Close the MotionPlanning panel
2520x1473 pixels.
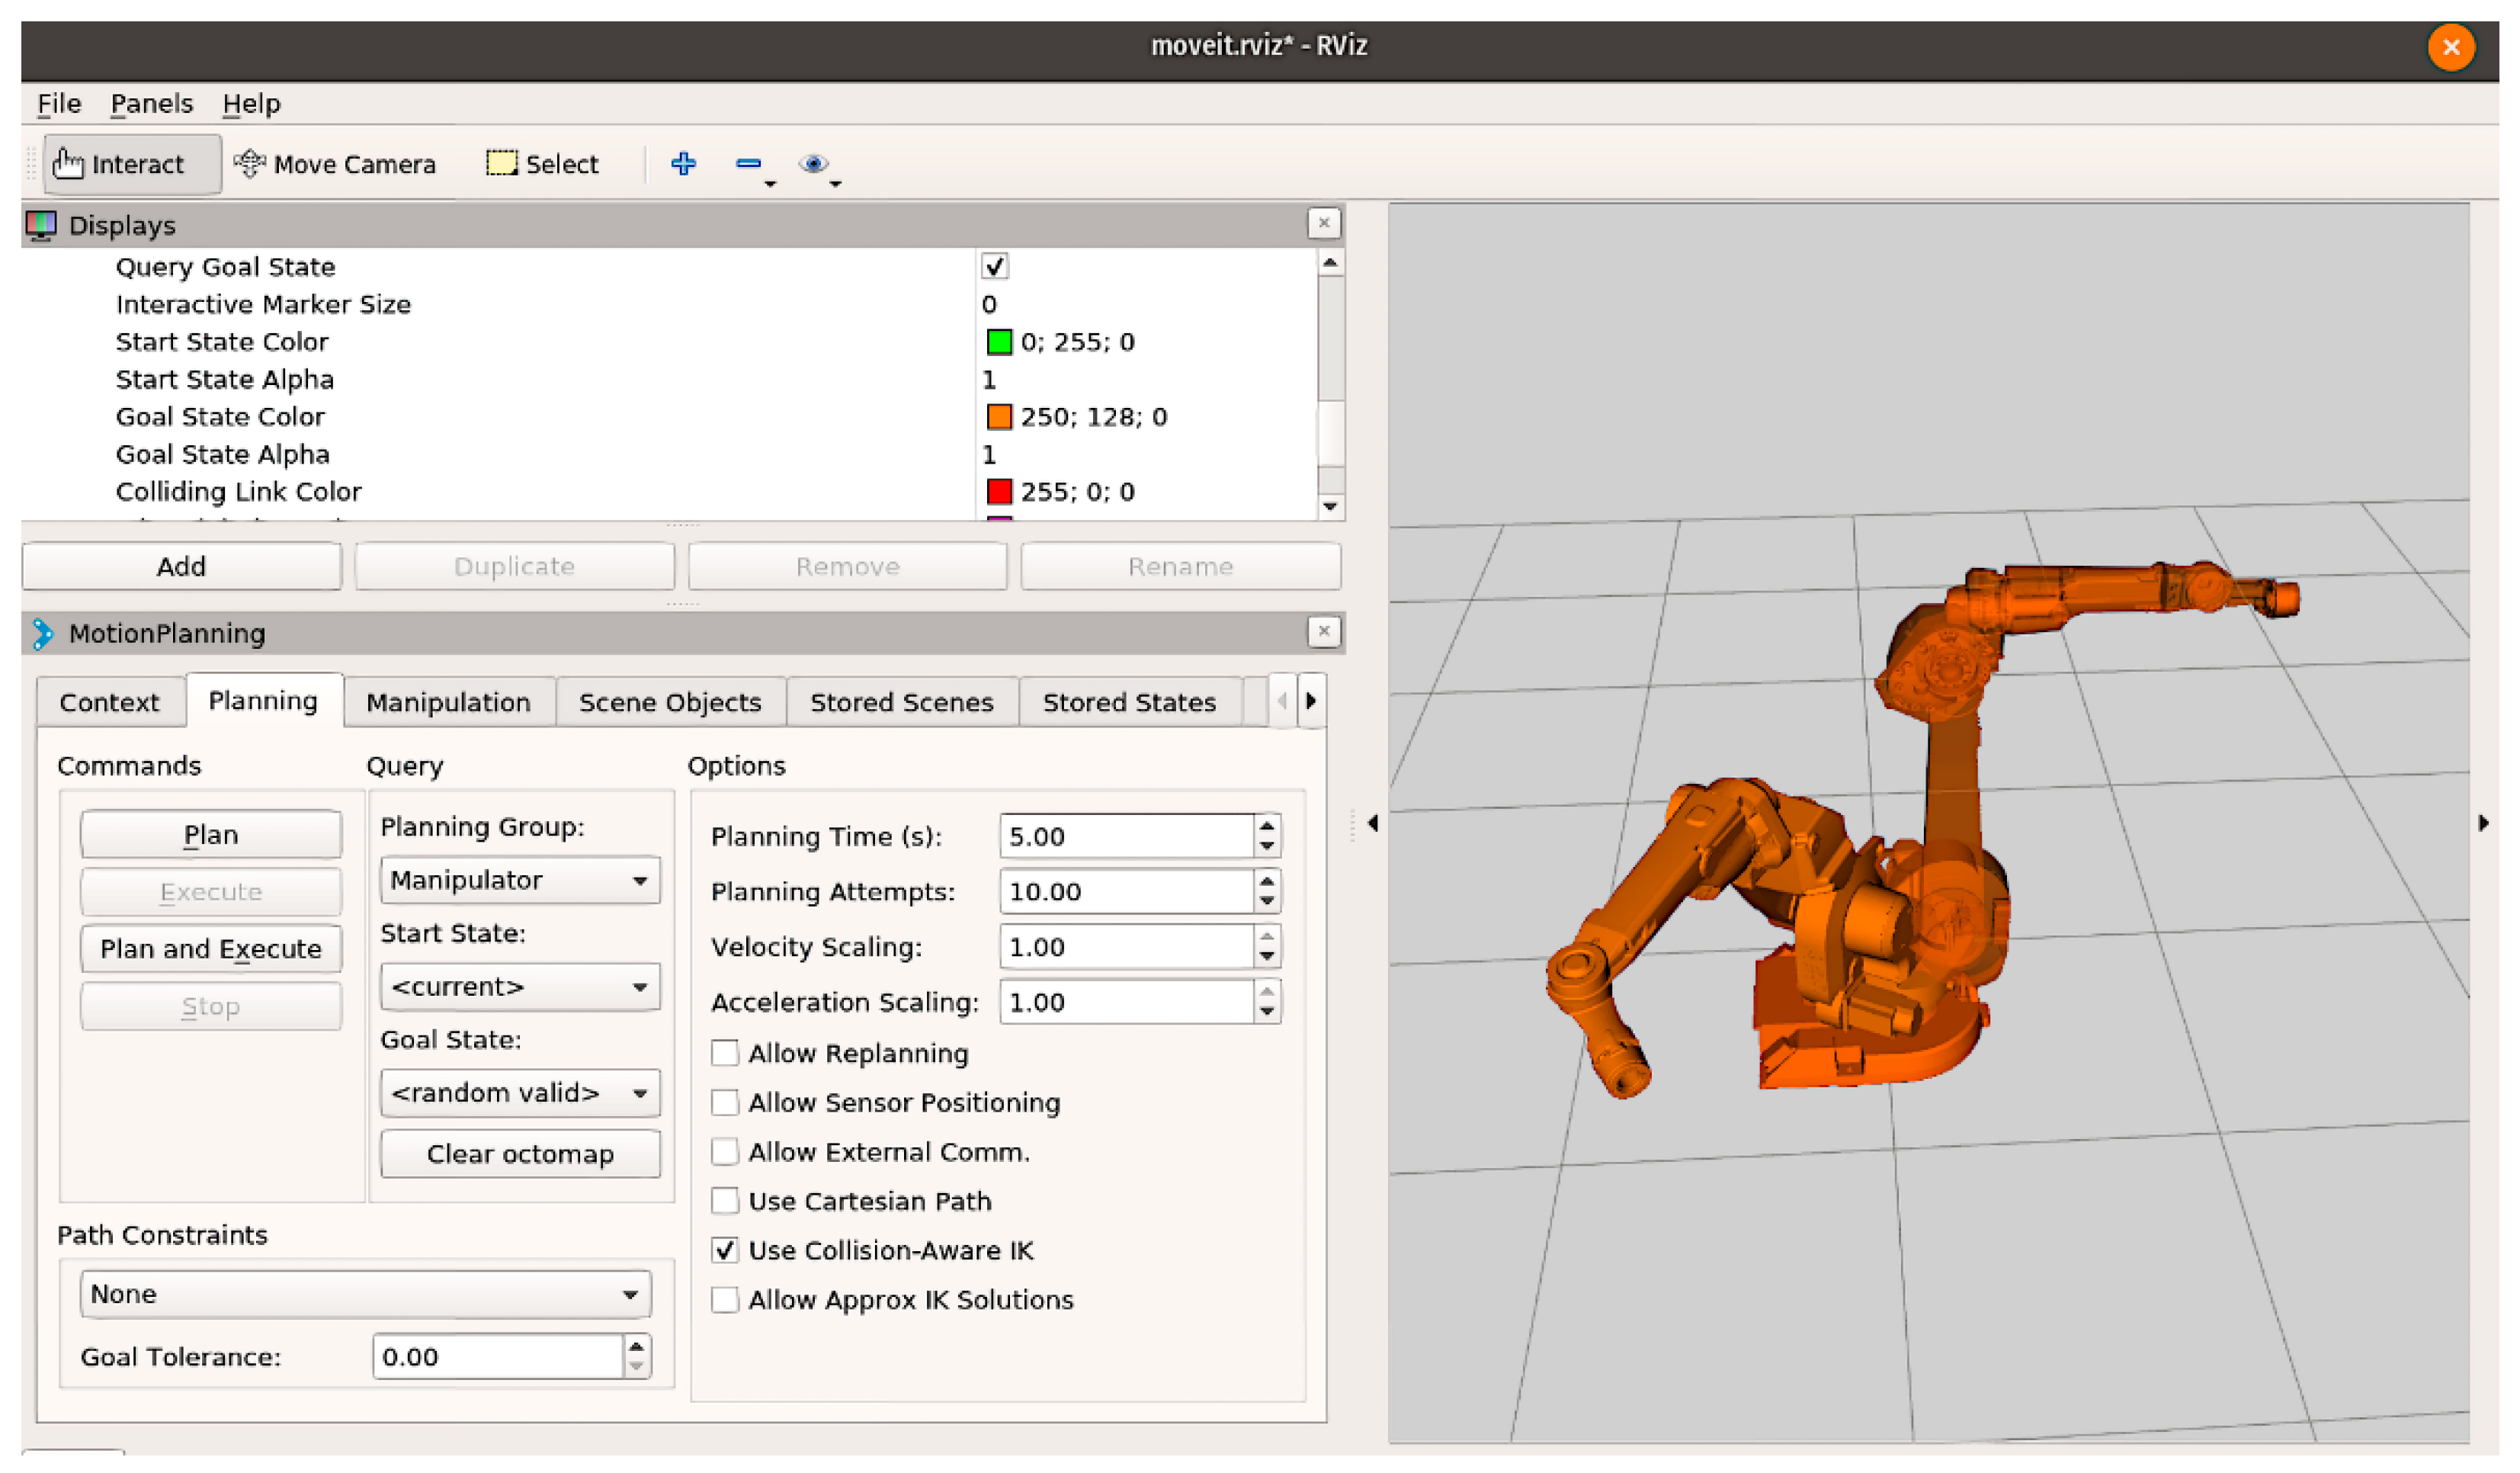(1323, 632)
